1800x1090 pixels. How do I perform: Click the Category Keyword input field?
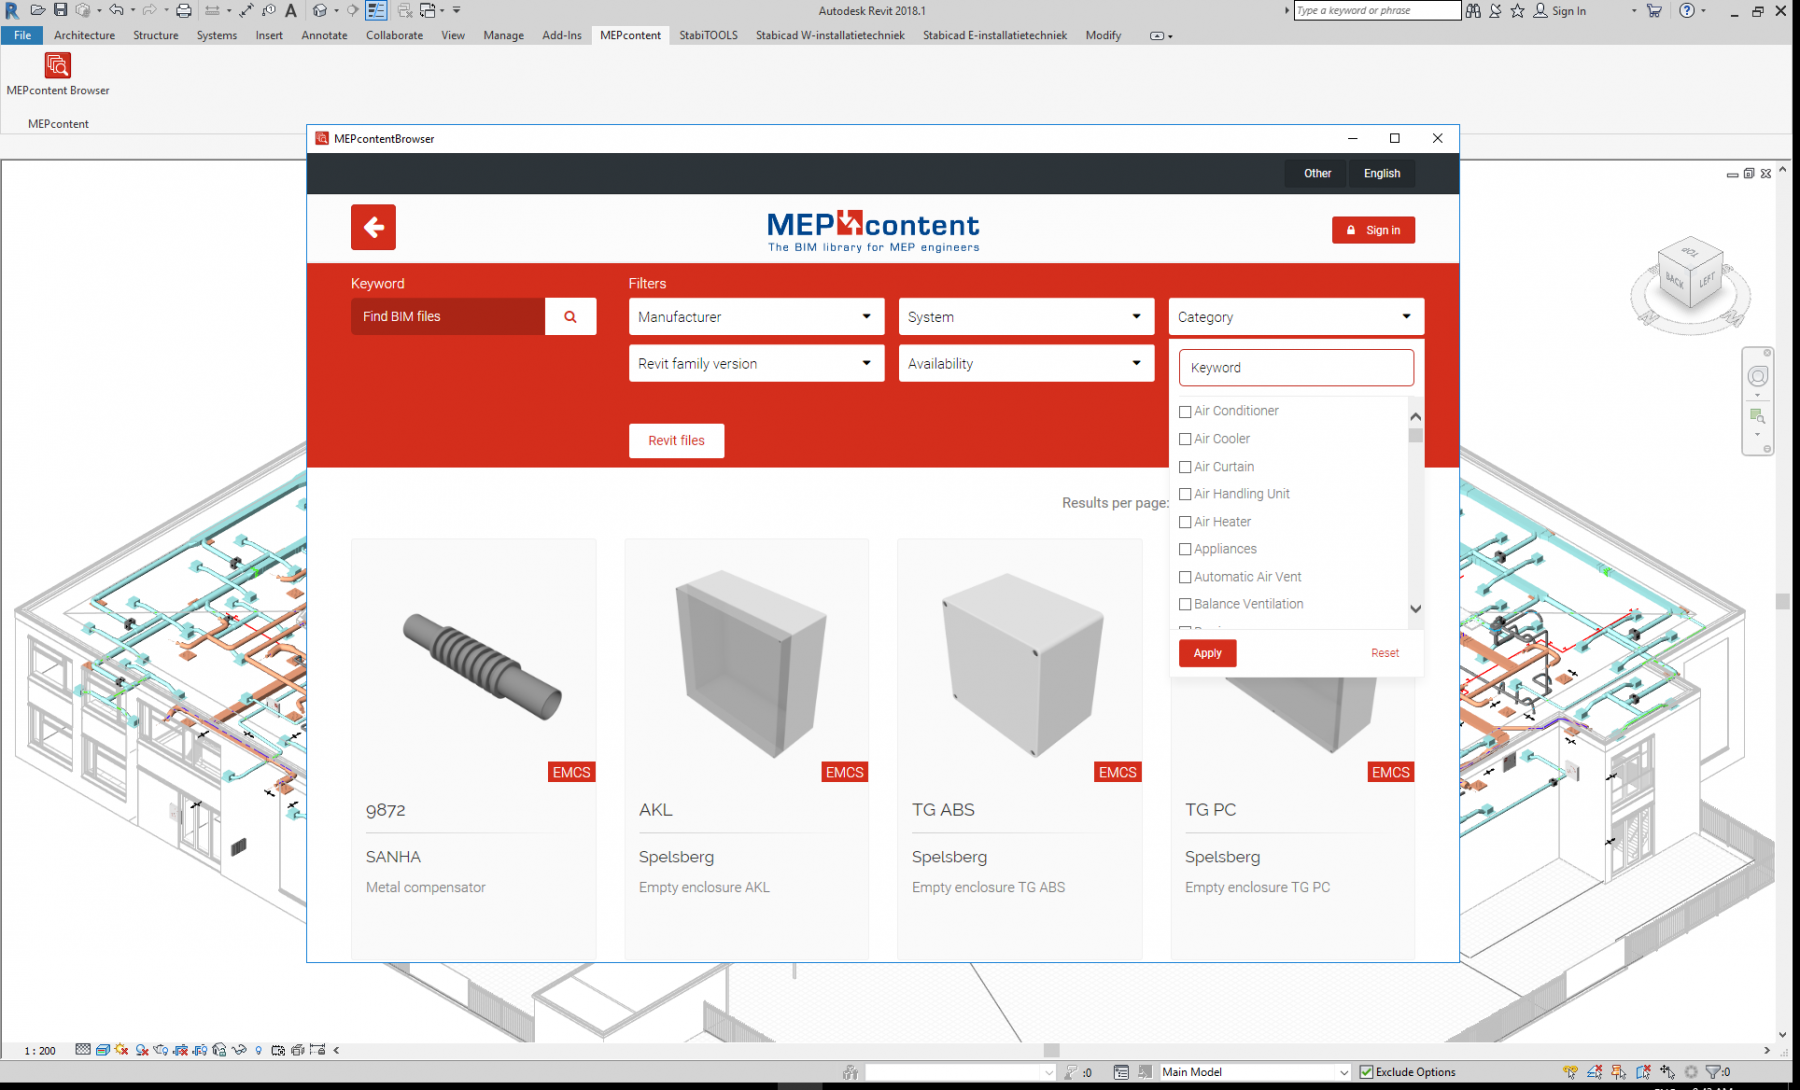[x=1296, y=367]
